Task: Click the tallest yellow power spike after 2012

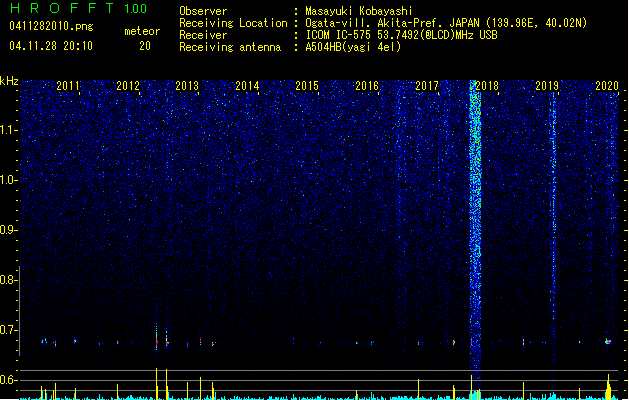Action: [156, 384]
